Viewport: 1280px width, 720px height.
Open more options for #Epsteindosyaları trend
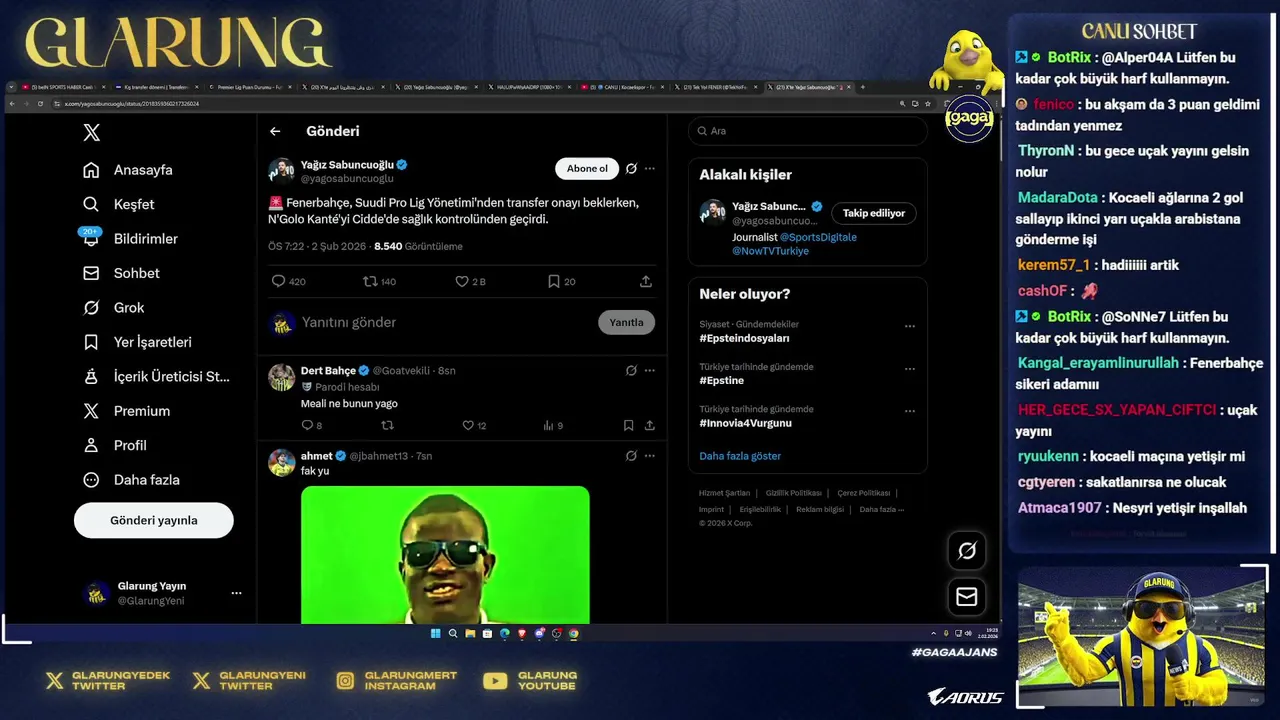(x=910, y=326)
